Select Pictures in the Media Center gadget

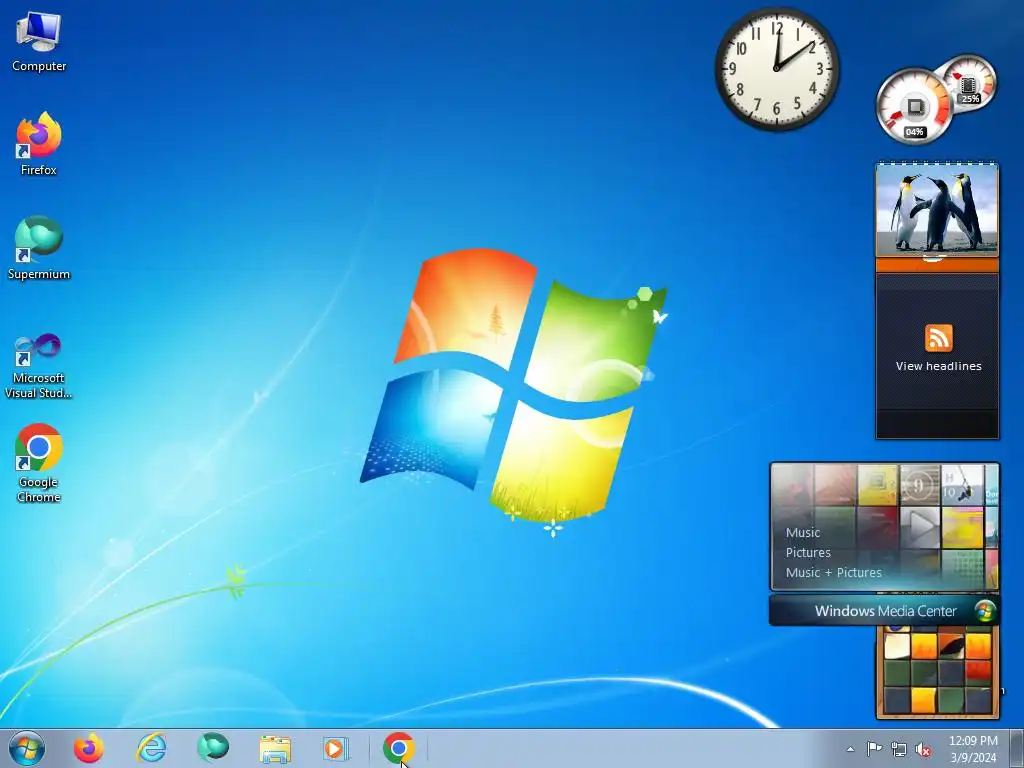[x=808, y=552]
